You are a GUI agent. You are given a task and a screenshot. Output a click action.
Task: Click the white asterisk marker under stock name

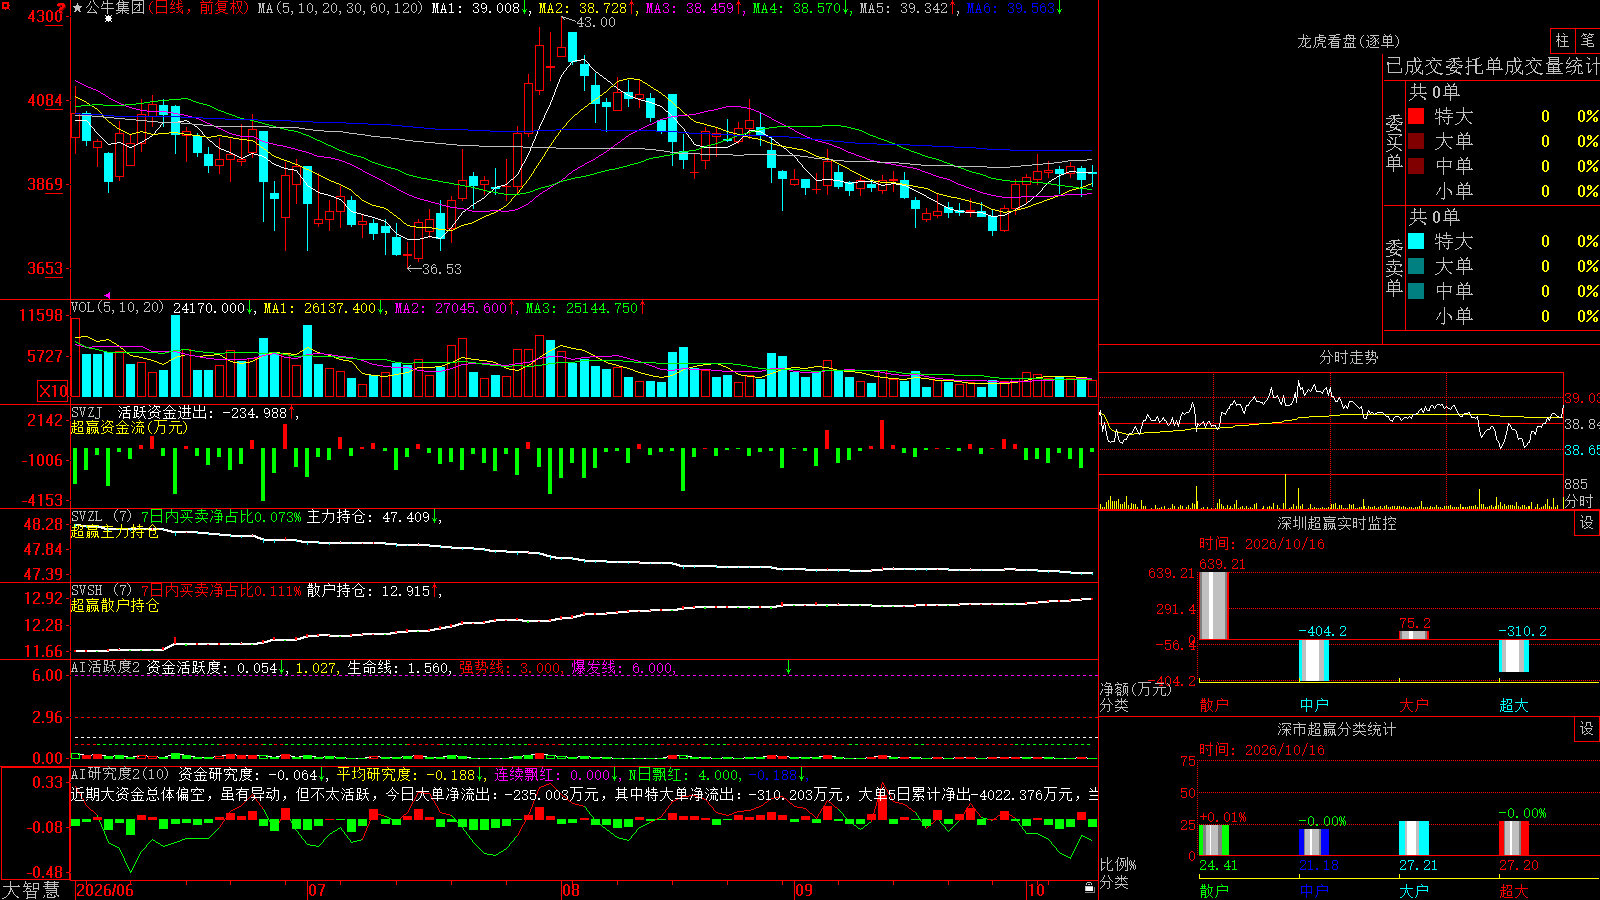108,19
